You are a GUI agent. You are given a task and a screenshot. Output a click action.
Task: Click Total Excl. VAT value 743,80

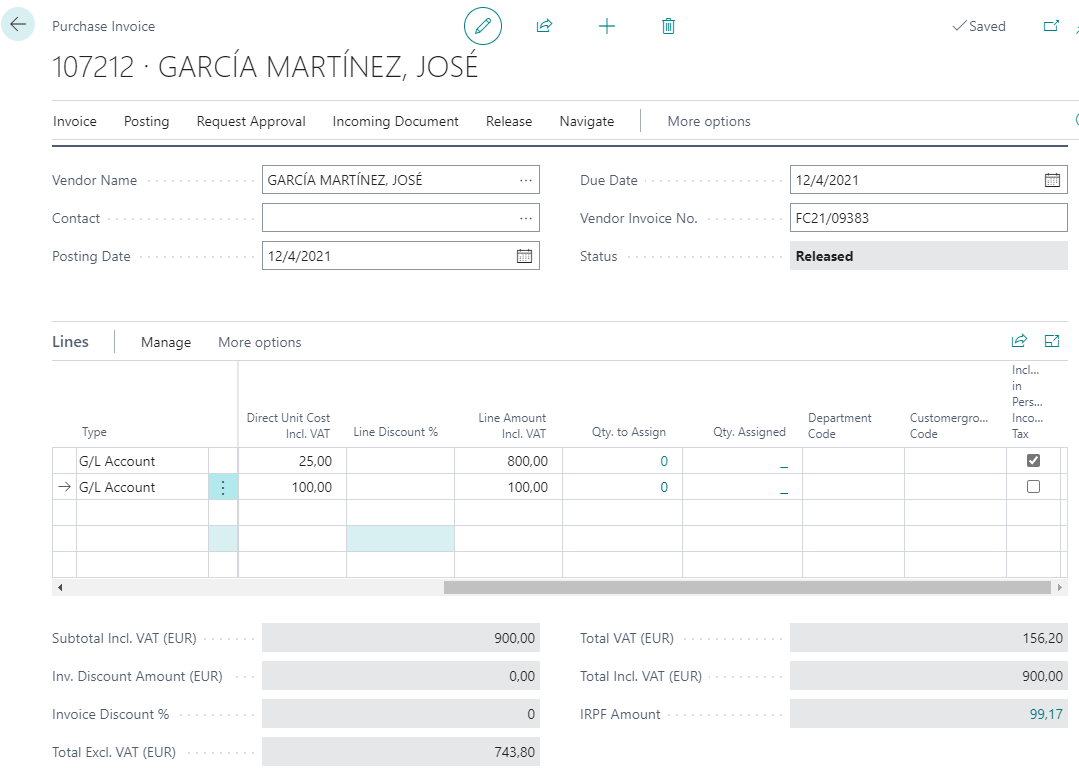400,752
